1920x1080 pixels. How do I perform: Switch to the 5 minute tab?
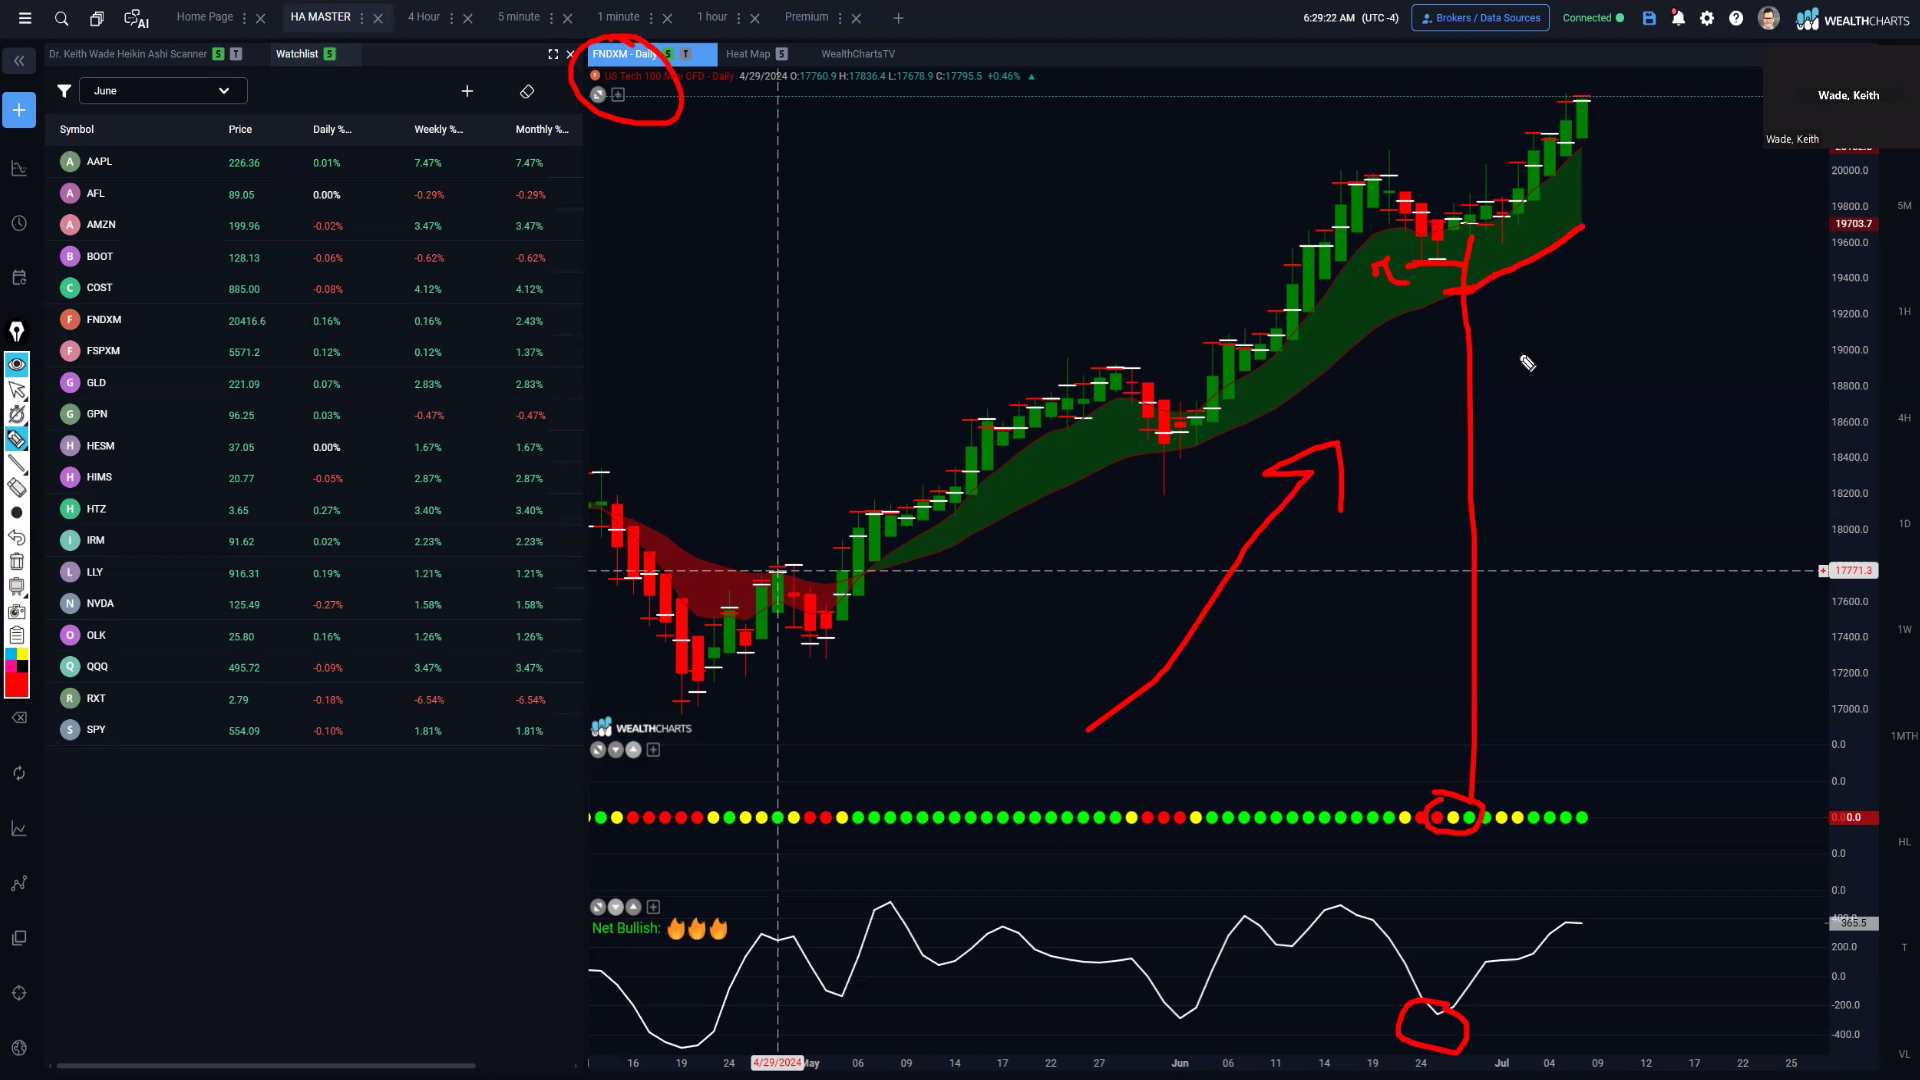pyautogui.click(x=519, y=17)
